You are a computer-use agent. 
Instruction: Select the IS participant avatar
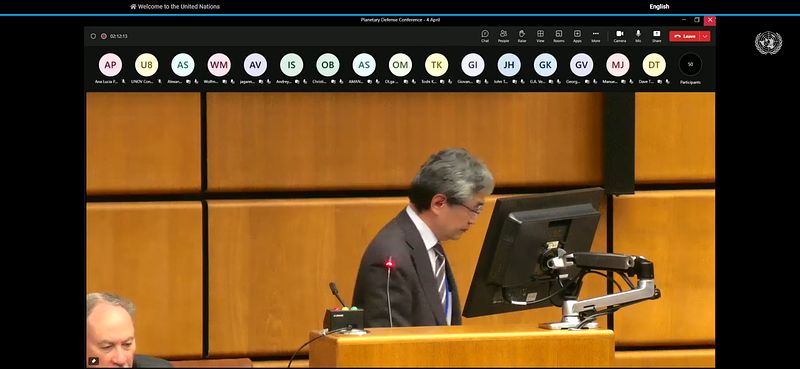[291, 65]
